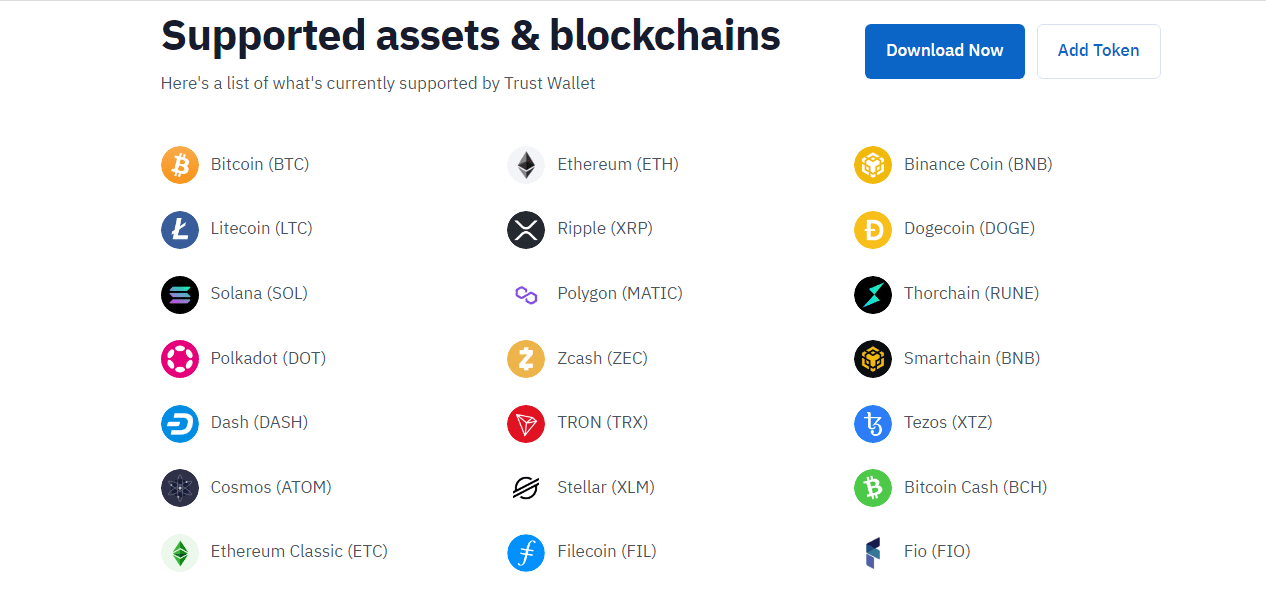Select the Dogecoin yellow icon

(x=873, y=230)
